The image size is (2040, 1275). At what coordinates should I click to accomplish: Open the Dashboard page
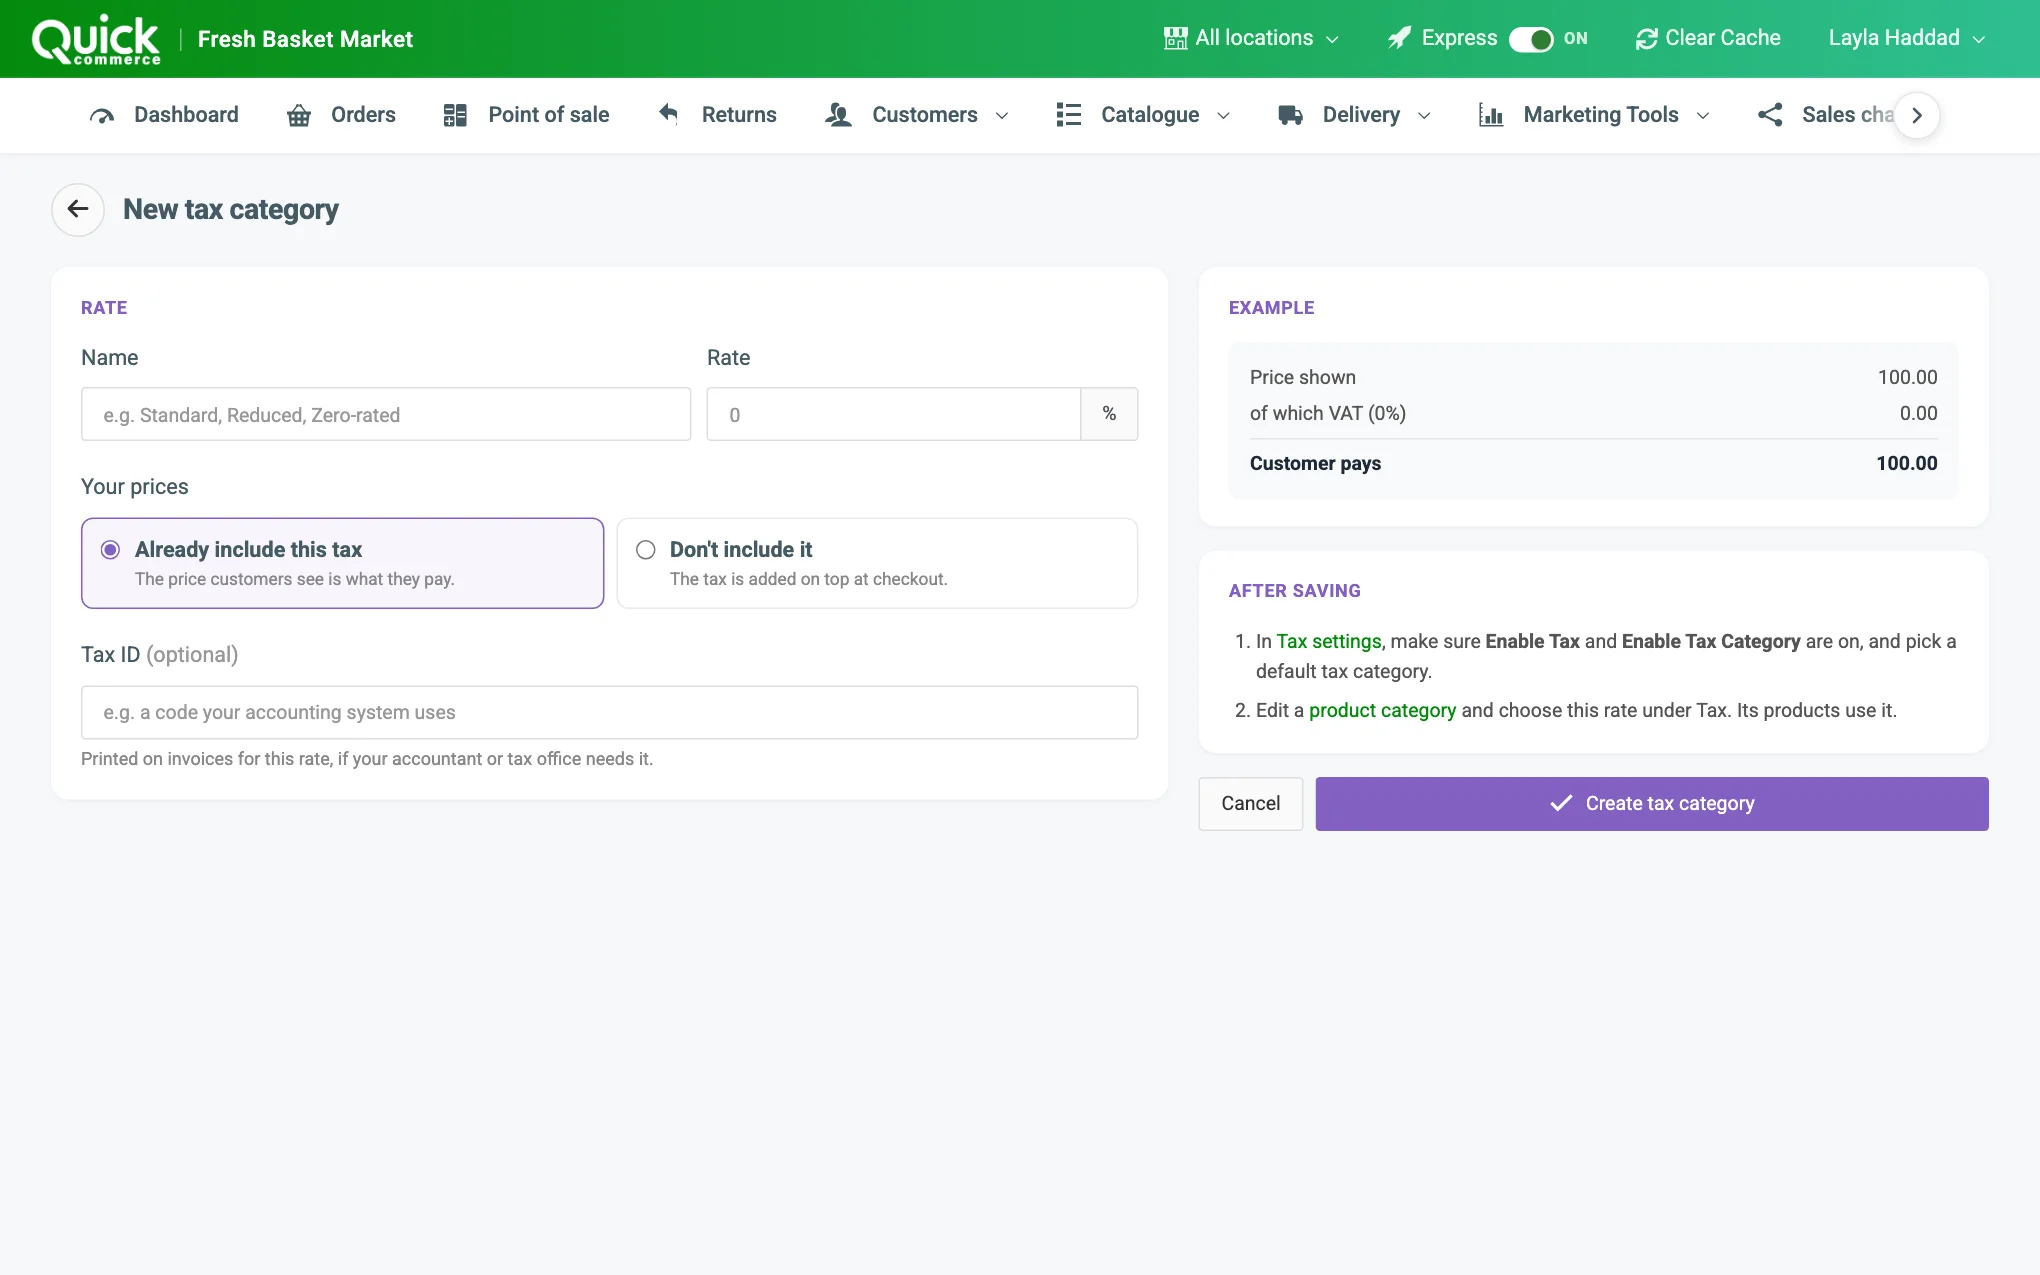click(164, 115)
